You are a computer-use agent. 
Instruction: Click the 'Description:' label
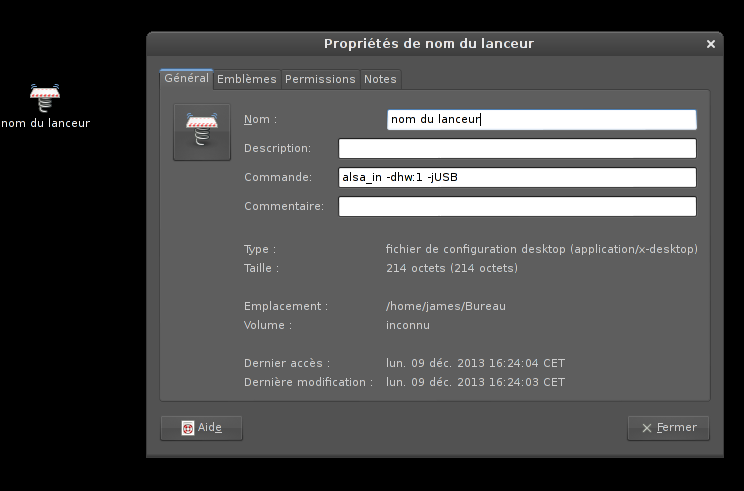pos(278,148)
